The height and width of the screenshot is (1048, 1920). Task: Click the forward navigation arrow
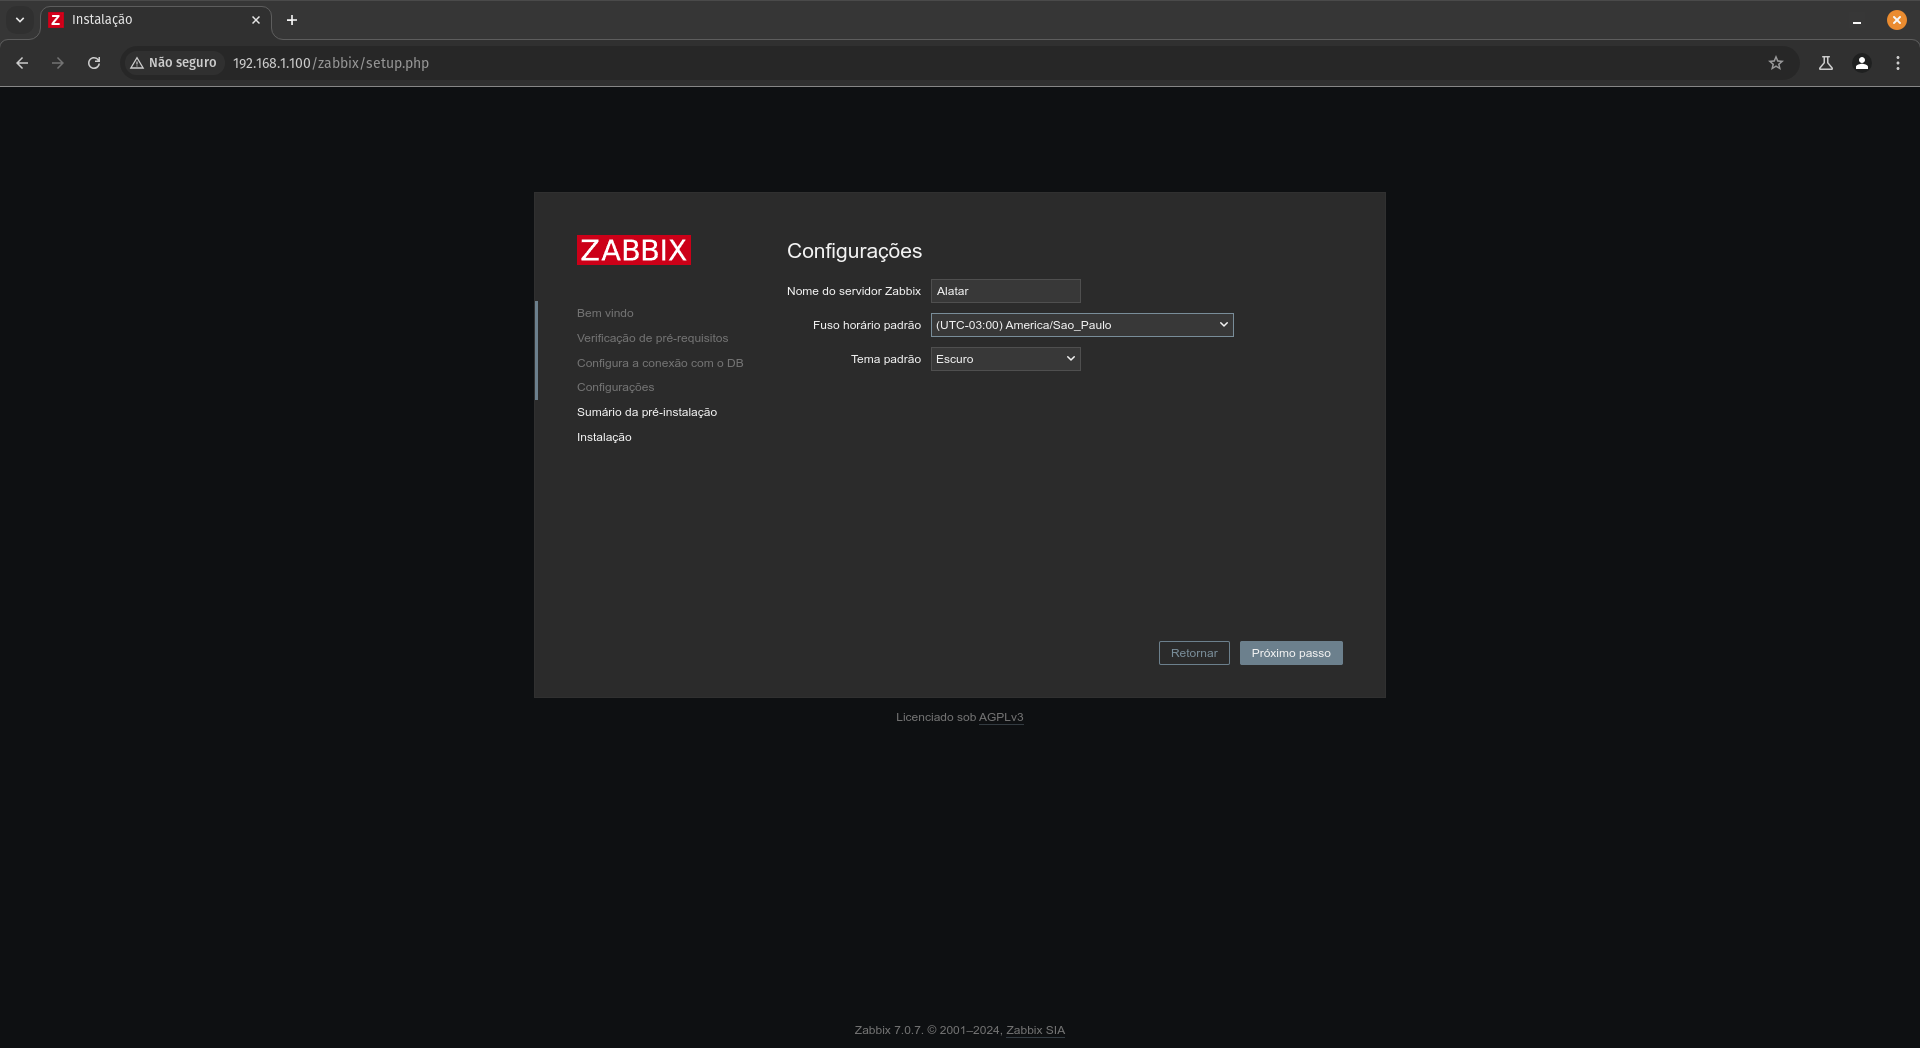pyautogui.click(x=58, y=62)
